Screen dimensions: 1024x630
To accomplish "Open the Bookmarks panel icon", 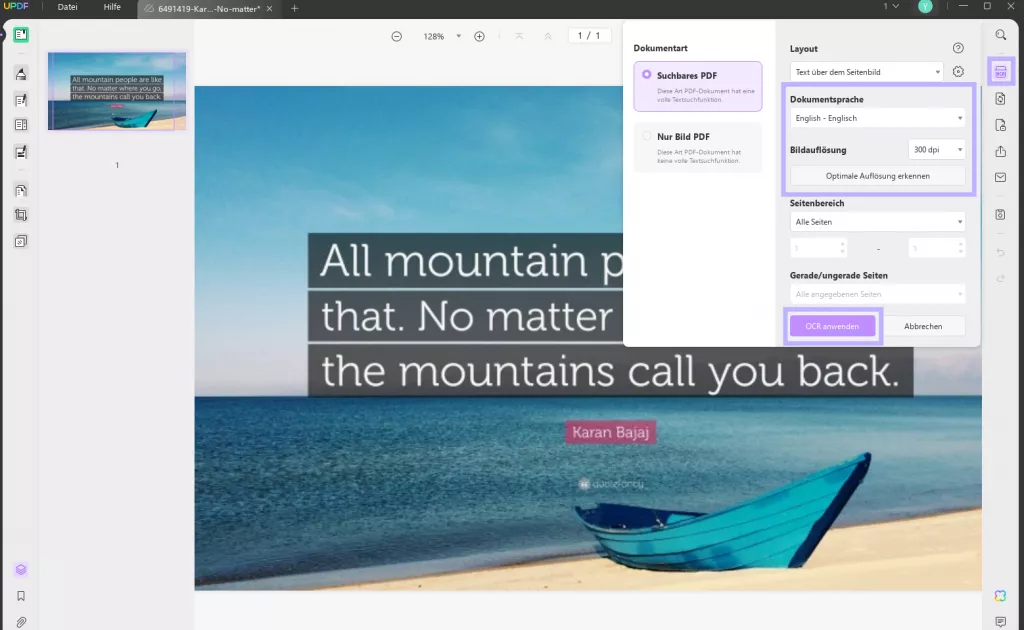I will pyautogui.click(x=21, y=596).
